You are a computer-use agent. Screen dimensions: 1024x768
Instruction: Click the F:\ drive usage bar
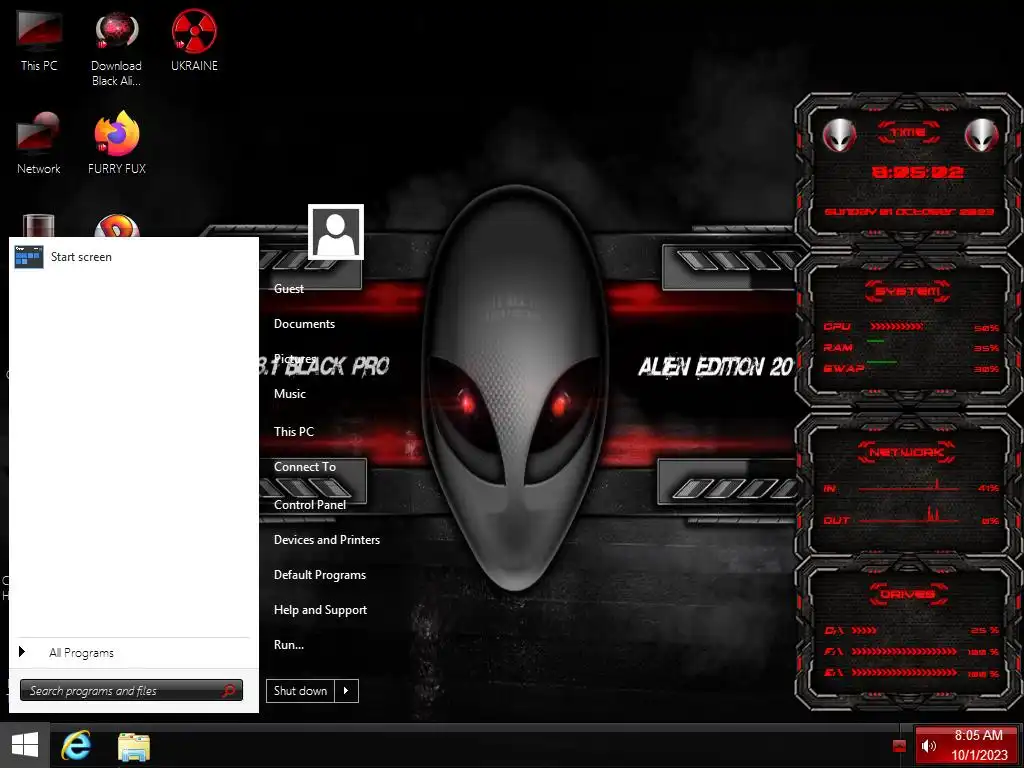coord(904,652)
